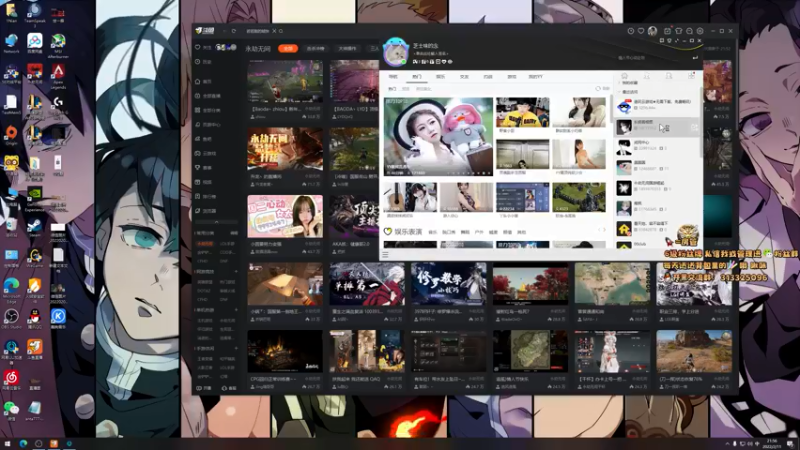Open the WeGame desktop shortcut
Image resolution: width=800 pixels, height=450 pixels.
[35, 257]
